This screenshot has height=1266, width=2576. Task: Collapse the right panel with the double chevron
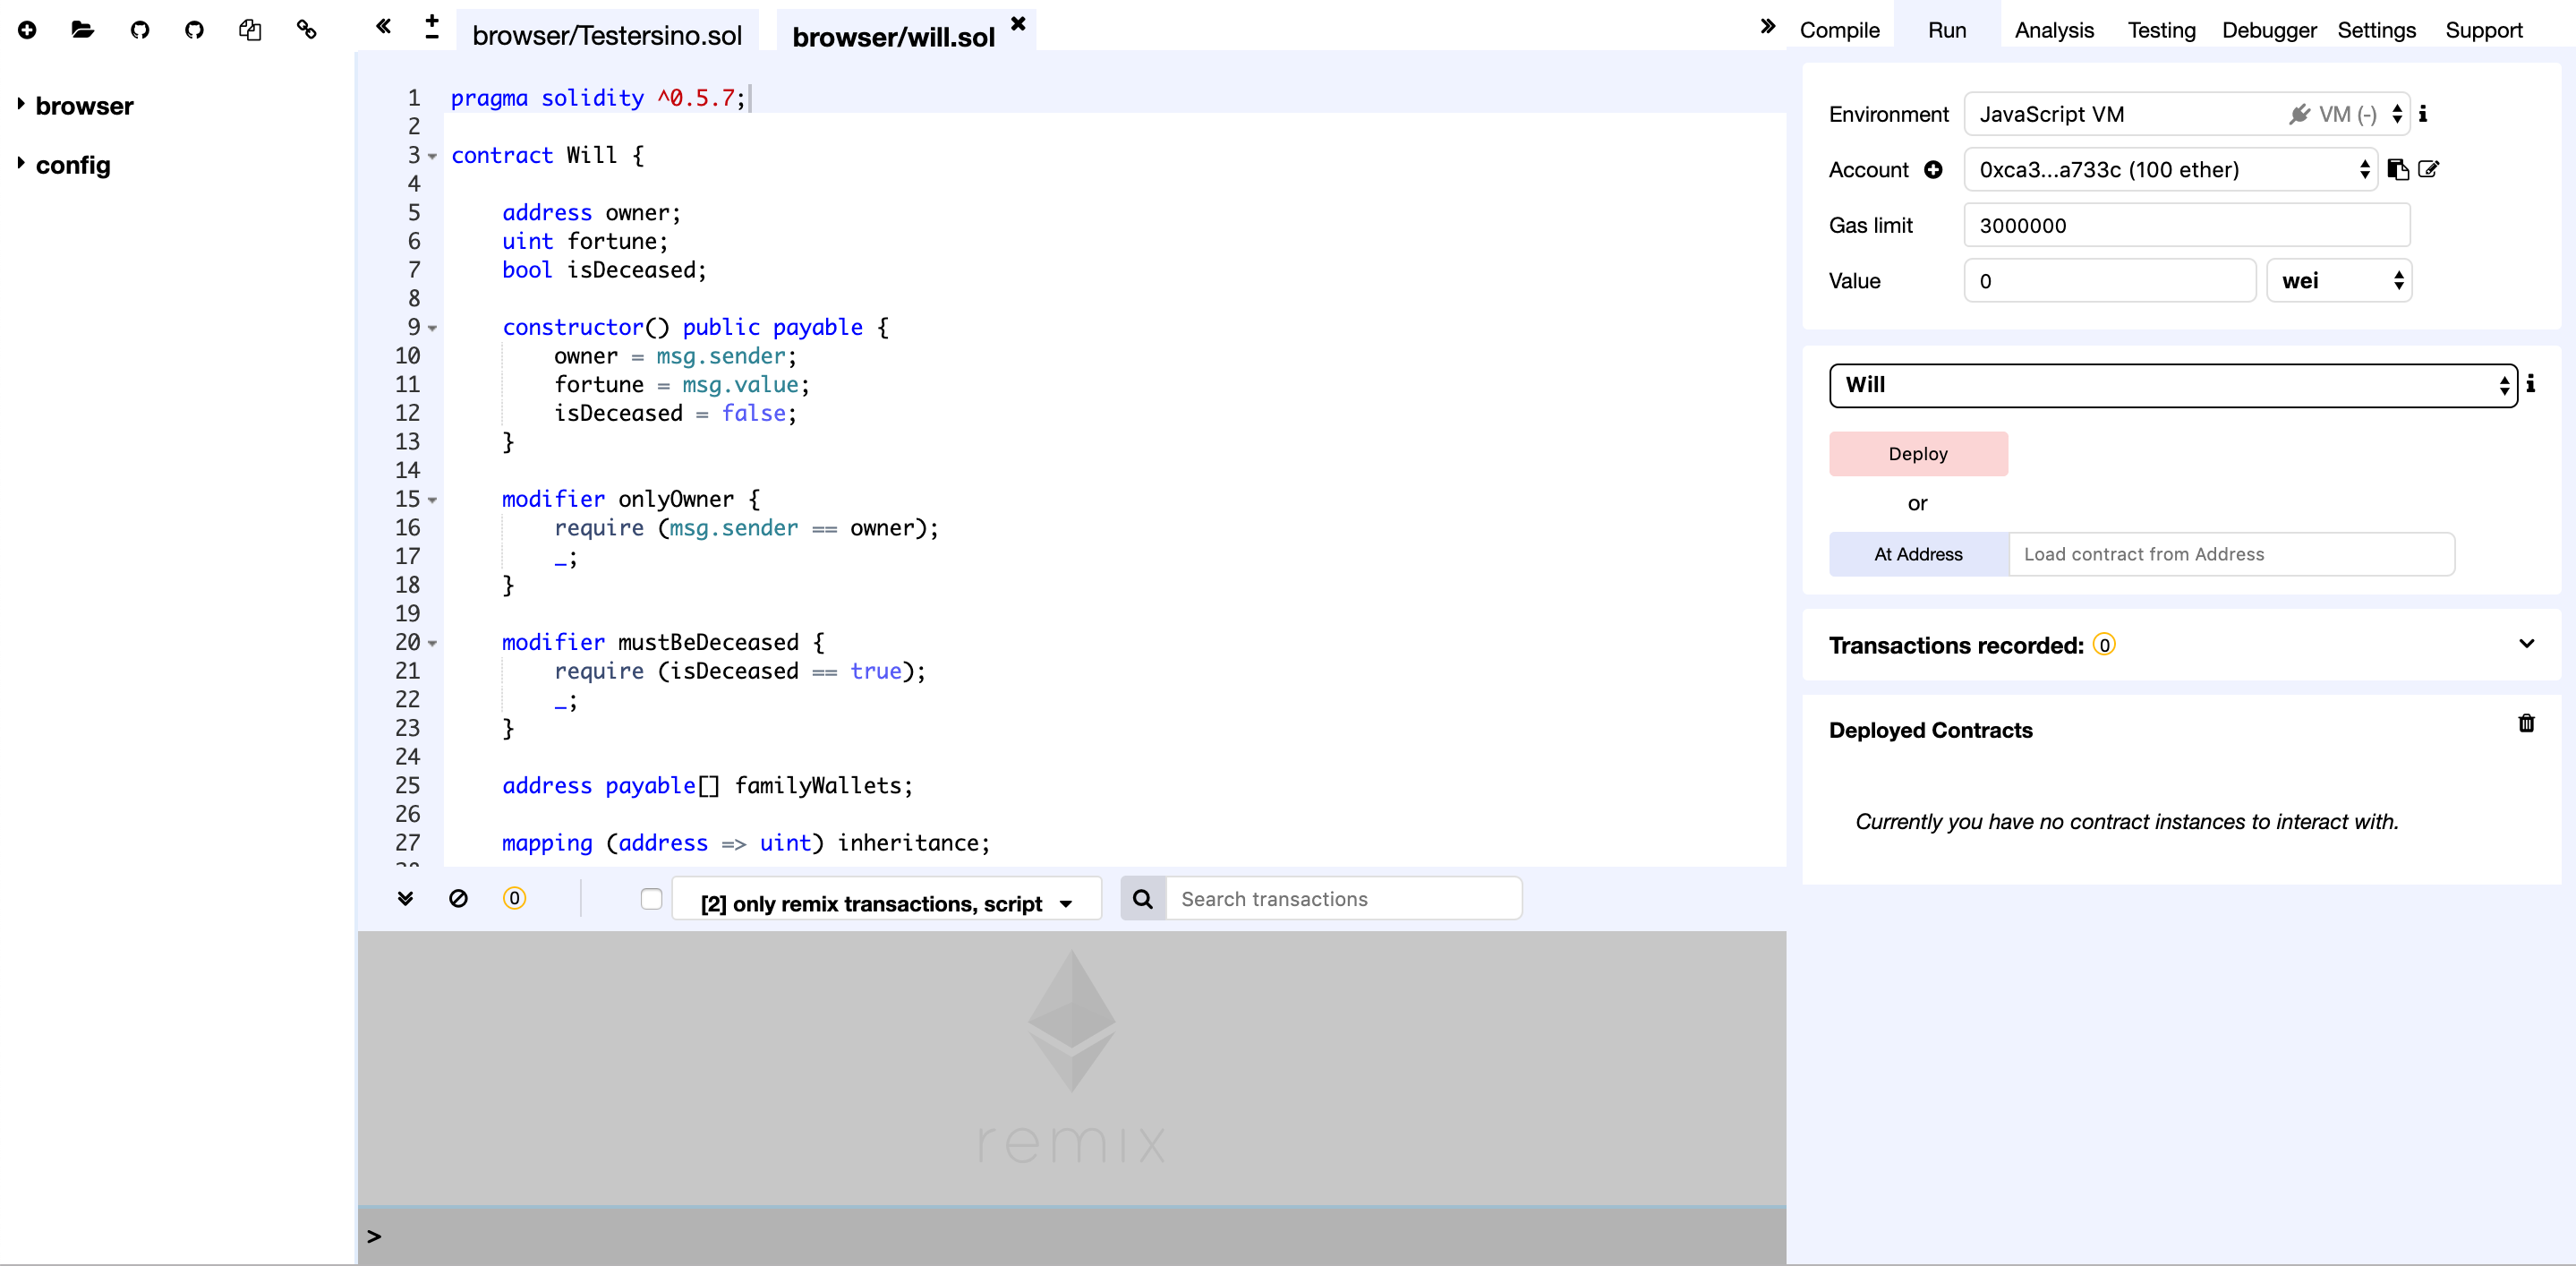tap(1767, 26)
